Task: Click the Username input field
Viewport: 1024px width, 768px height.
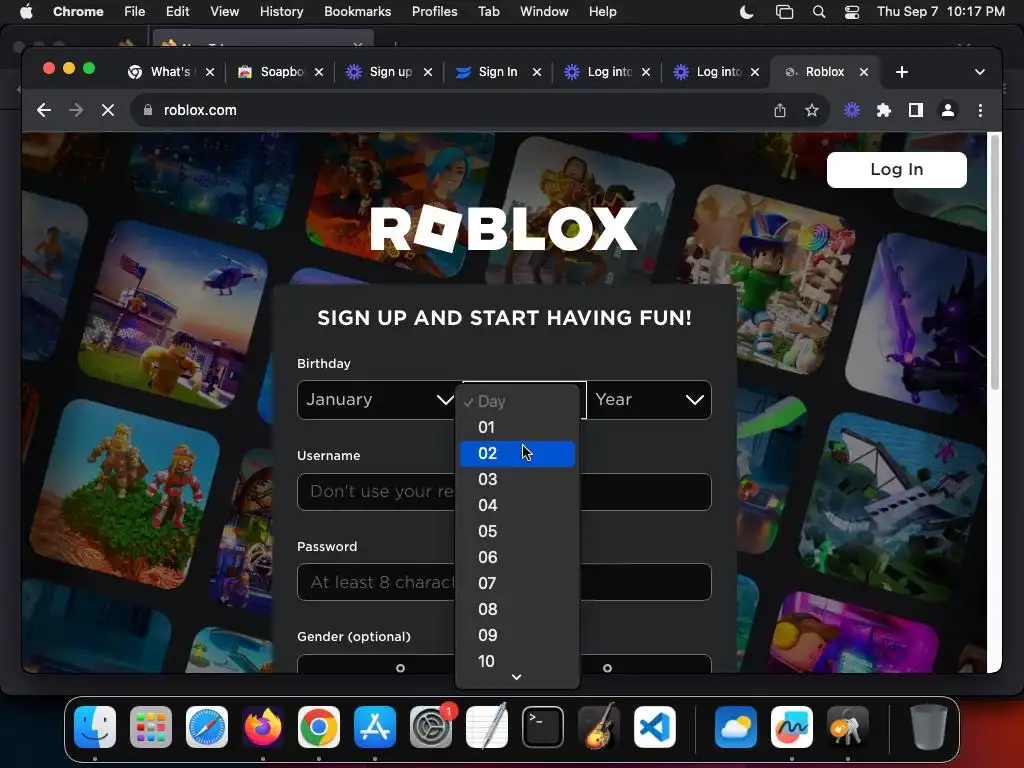Action: [x=504, y=492]
